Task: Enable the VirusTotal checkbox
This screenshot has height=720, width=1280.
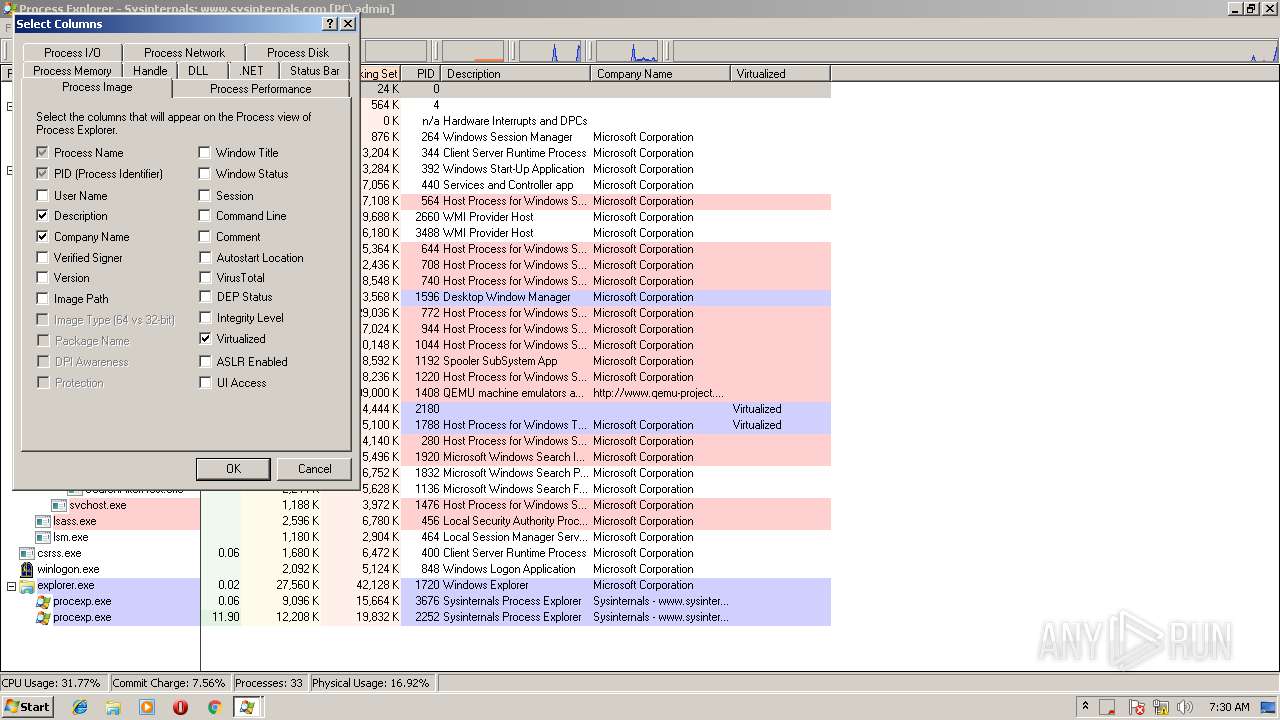Action: 205,277
